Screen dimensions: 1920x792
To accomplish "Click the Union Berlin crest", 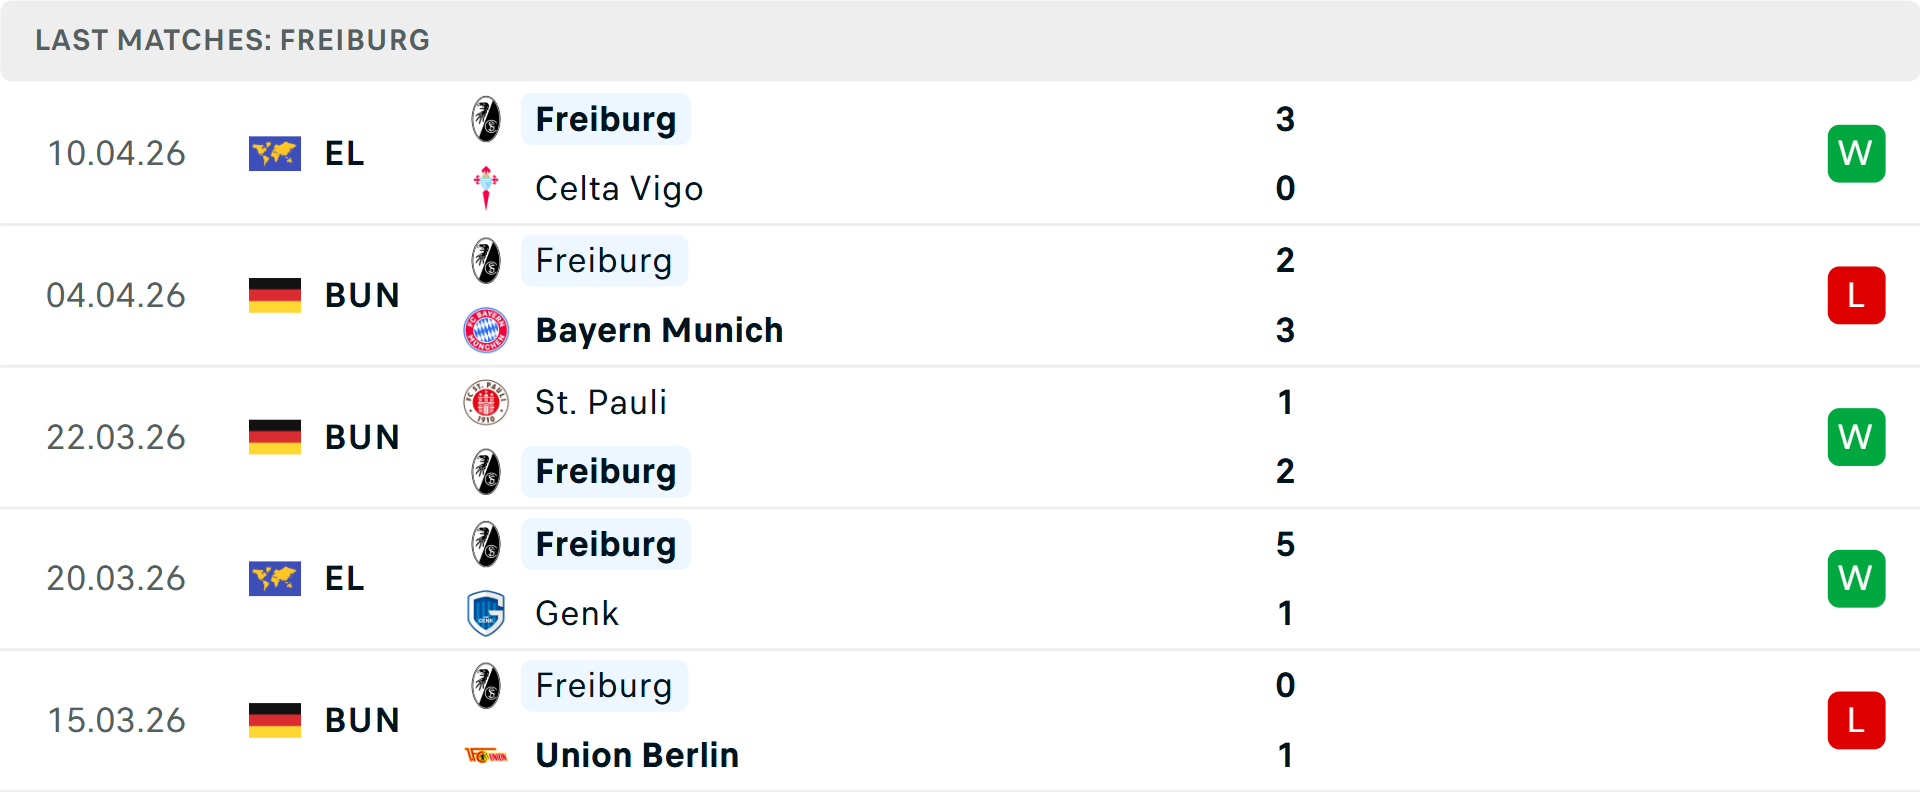I will [487, 755].
